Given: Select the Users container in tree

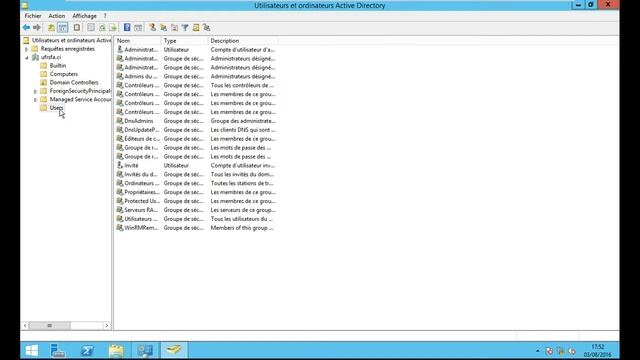Looking at the screenshot, I should click(56, 108).
